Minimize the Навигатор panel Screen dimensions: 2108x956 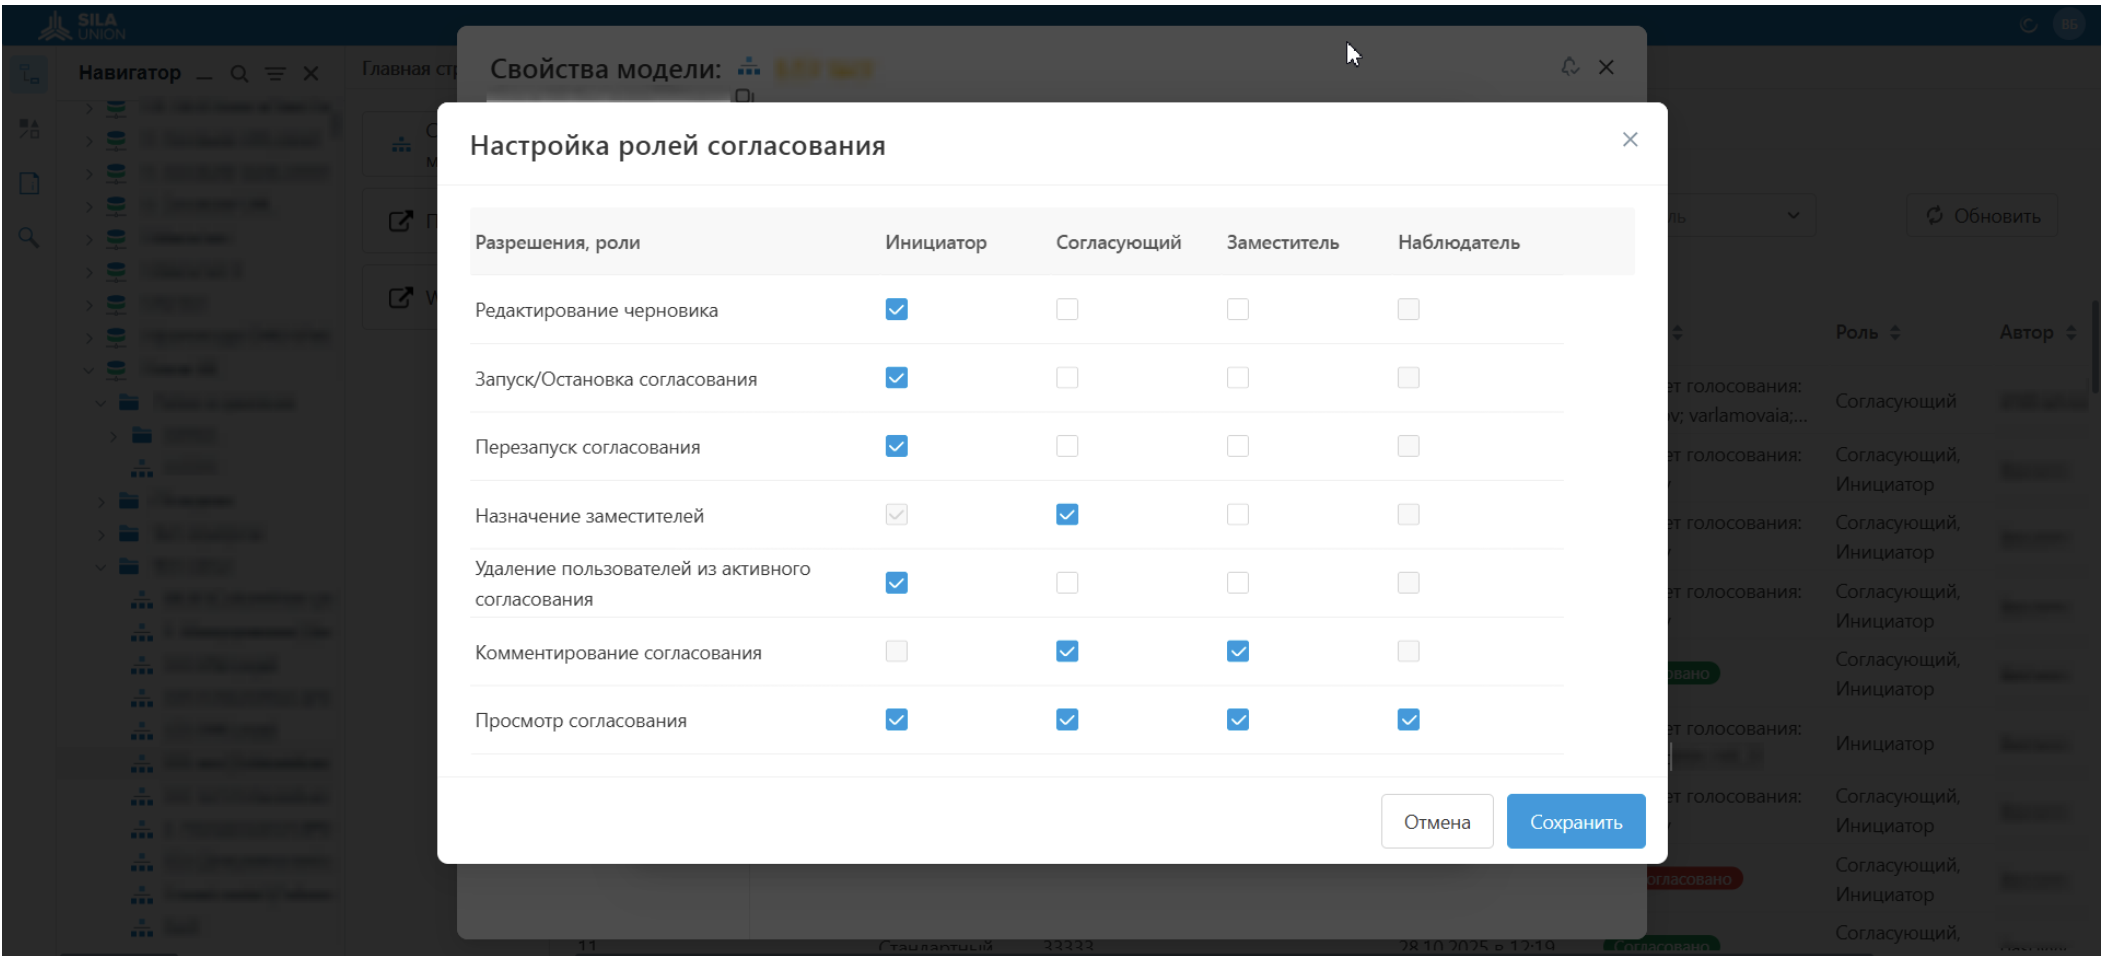tap(204, 75)
